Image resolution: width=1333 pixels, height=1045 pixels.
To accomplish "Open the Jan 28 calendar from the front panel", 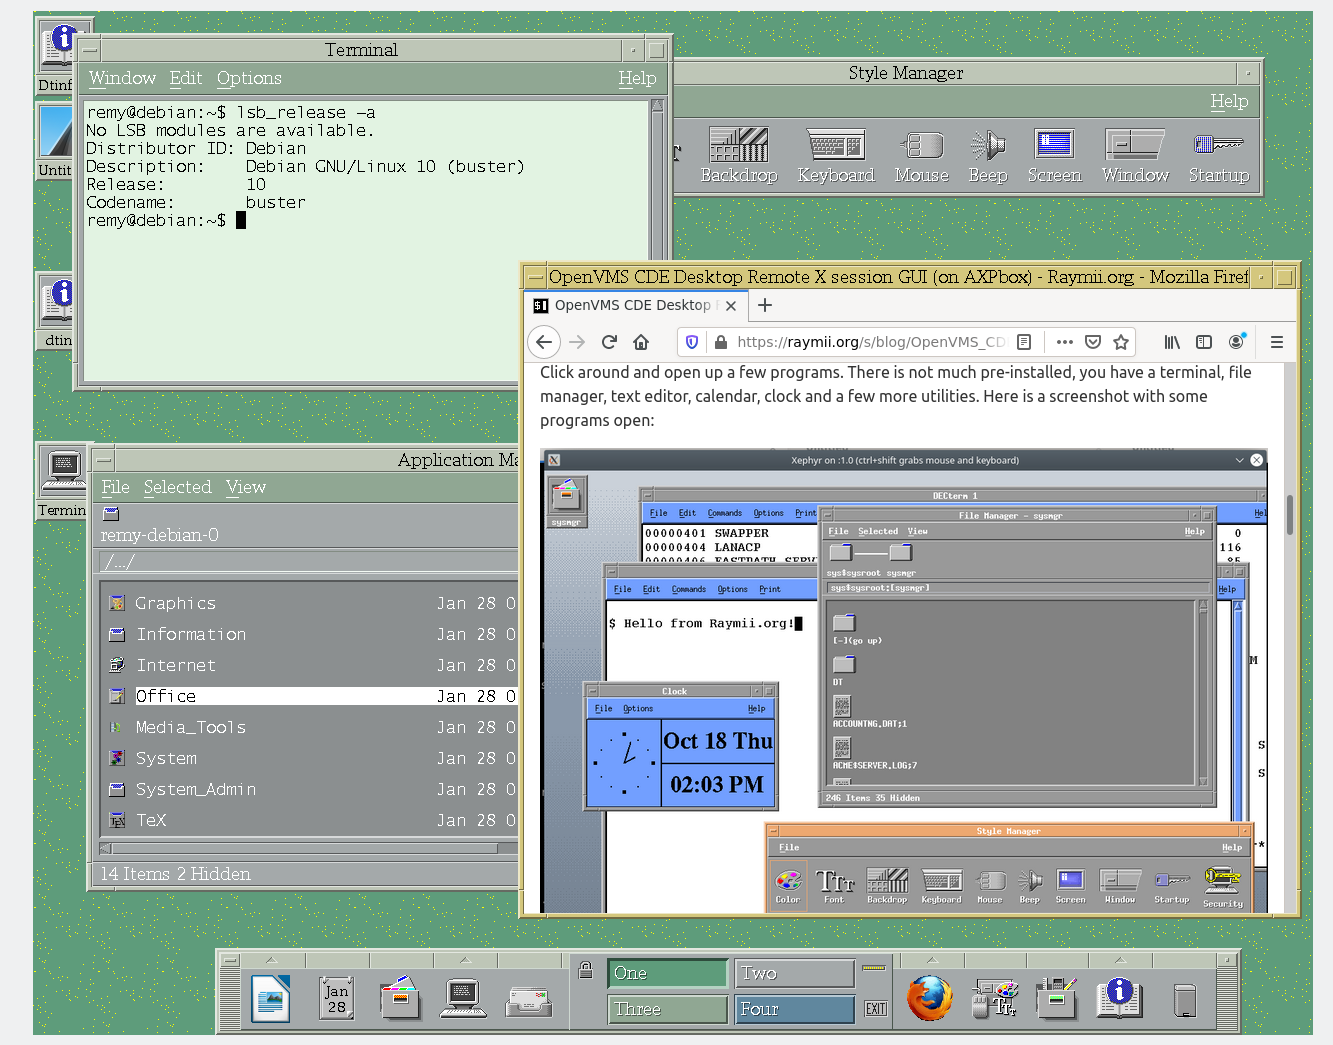I will point(335,997).
